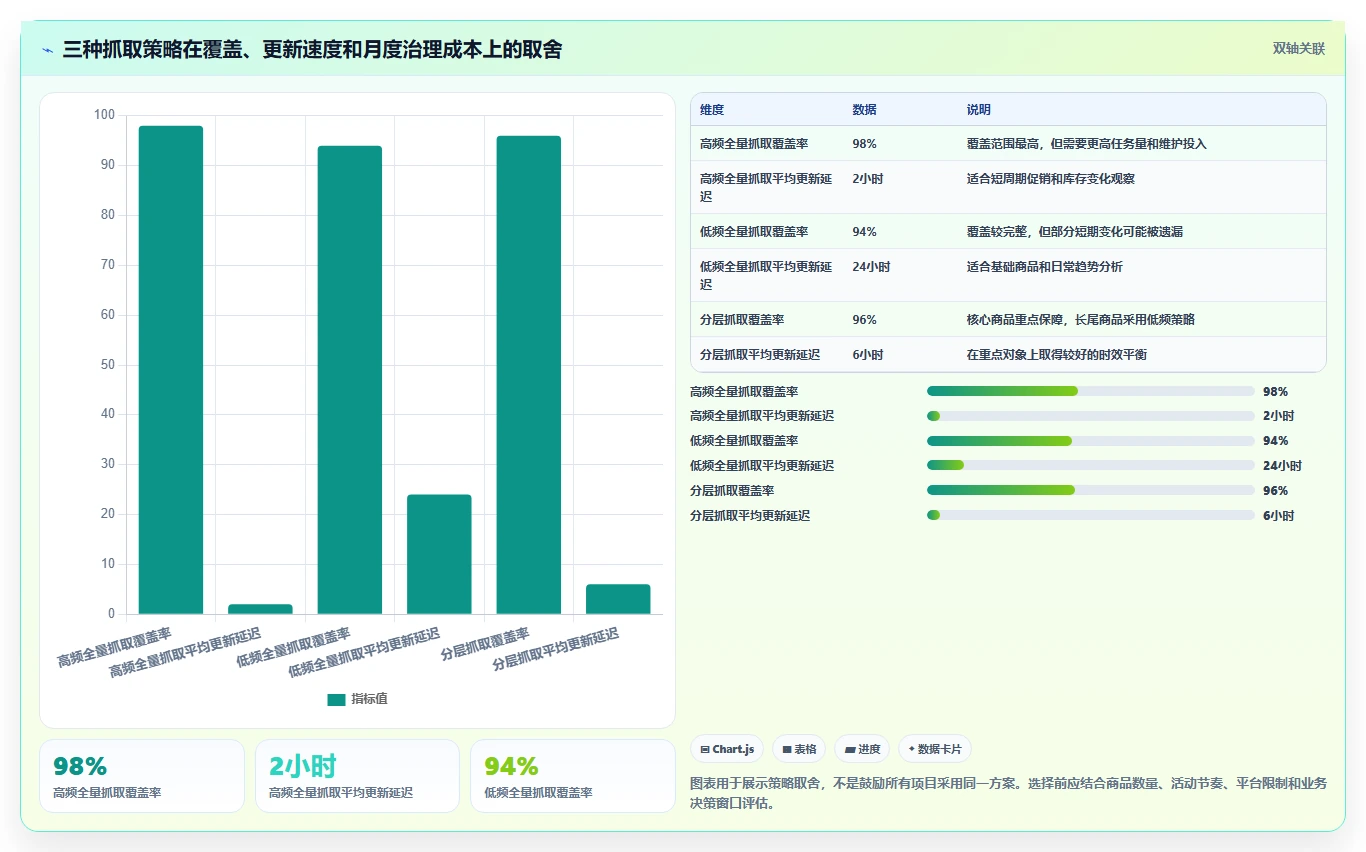
Task: Click the lightning icon beside the title
Action: point(48,50)
